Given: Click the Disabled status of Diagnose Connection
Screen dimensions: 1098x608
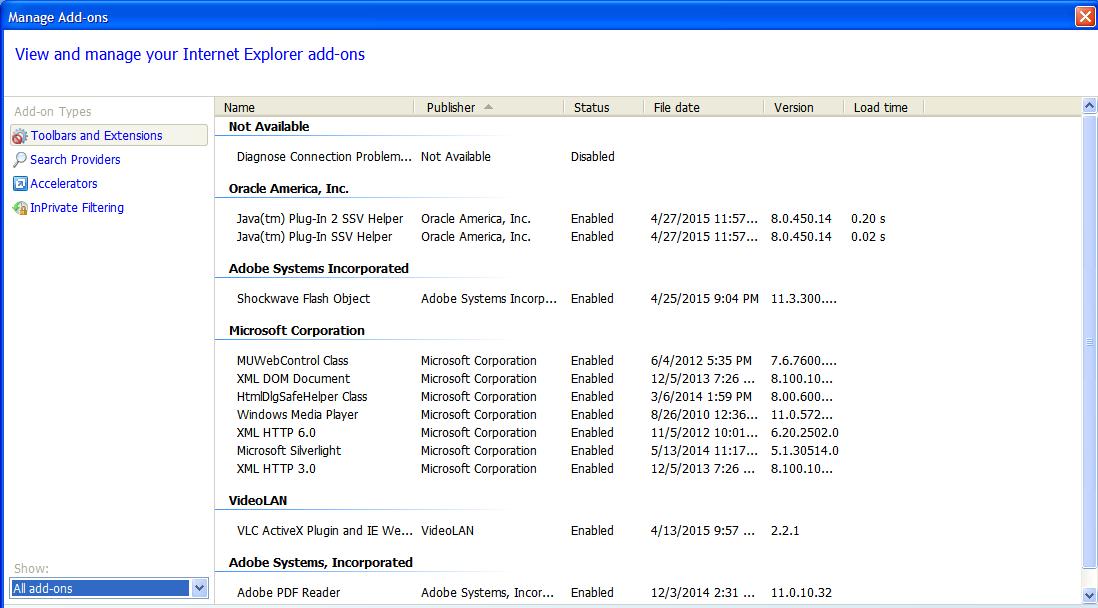Looking at the screenshot, I should [592, 157].
